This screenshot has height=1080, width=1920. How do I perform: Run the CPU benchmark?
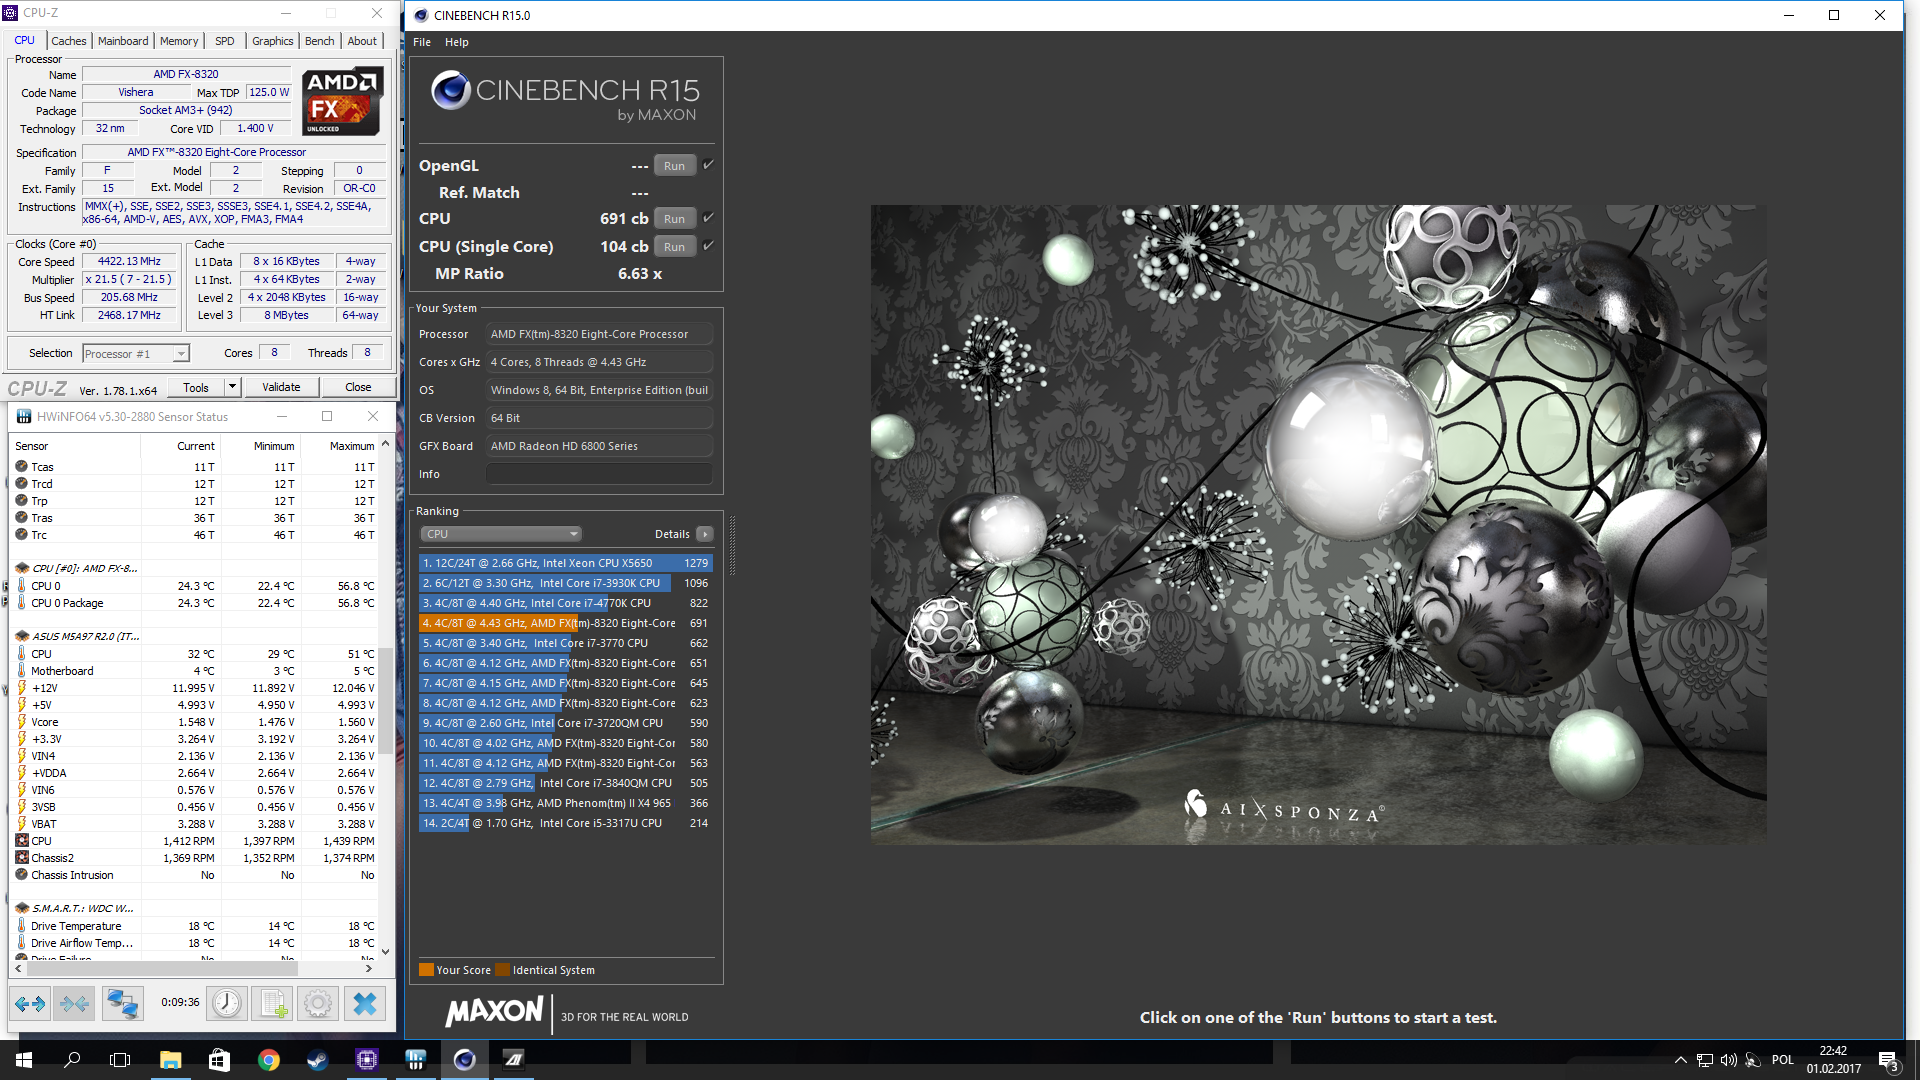(675, 219)
